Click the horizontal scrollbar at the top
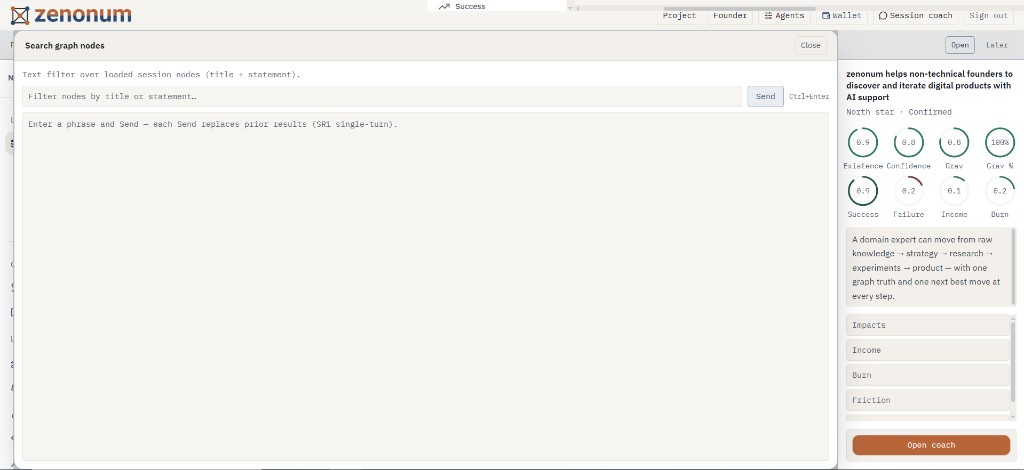 738,8
